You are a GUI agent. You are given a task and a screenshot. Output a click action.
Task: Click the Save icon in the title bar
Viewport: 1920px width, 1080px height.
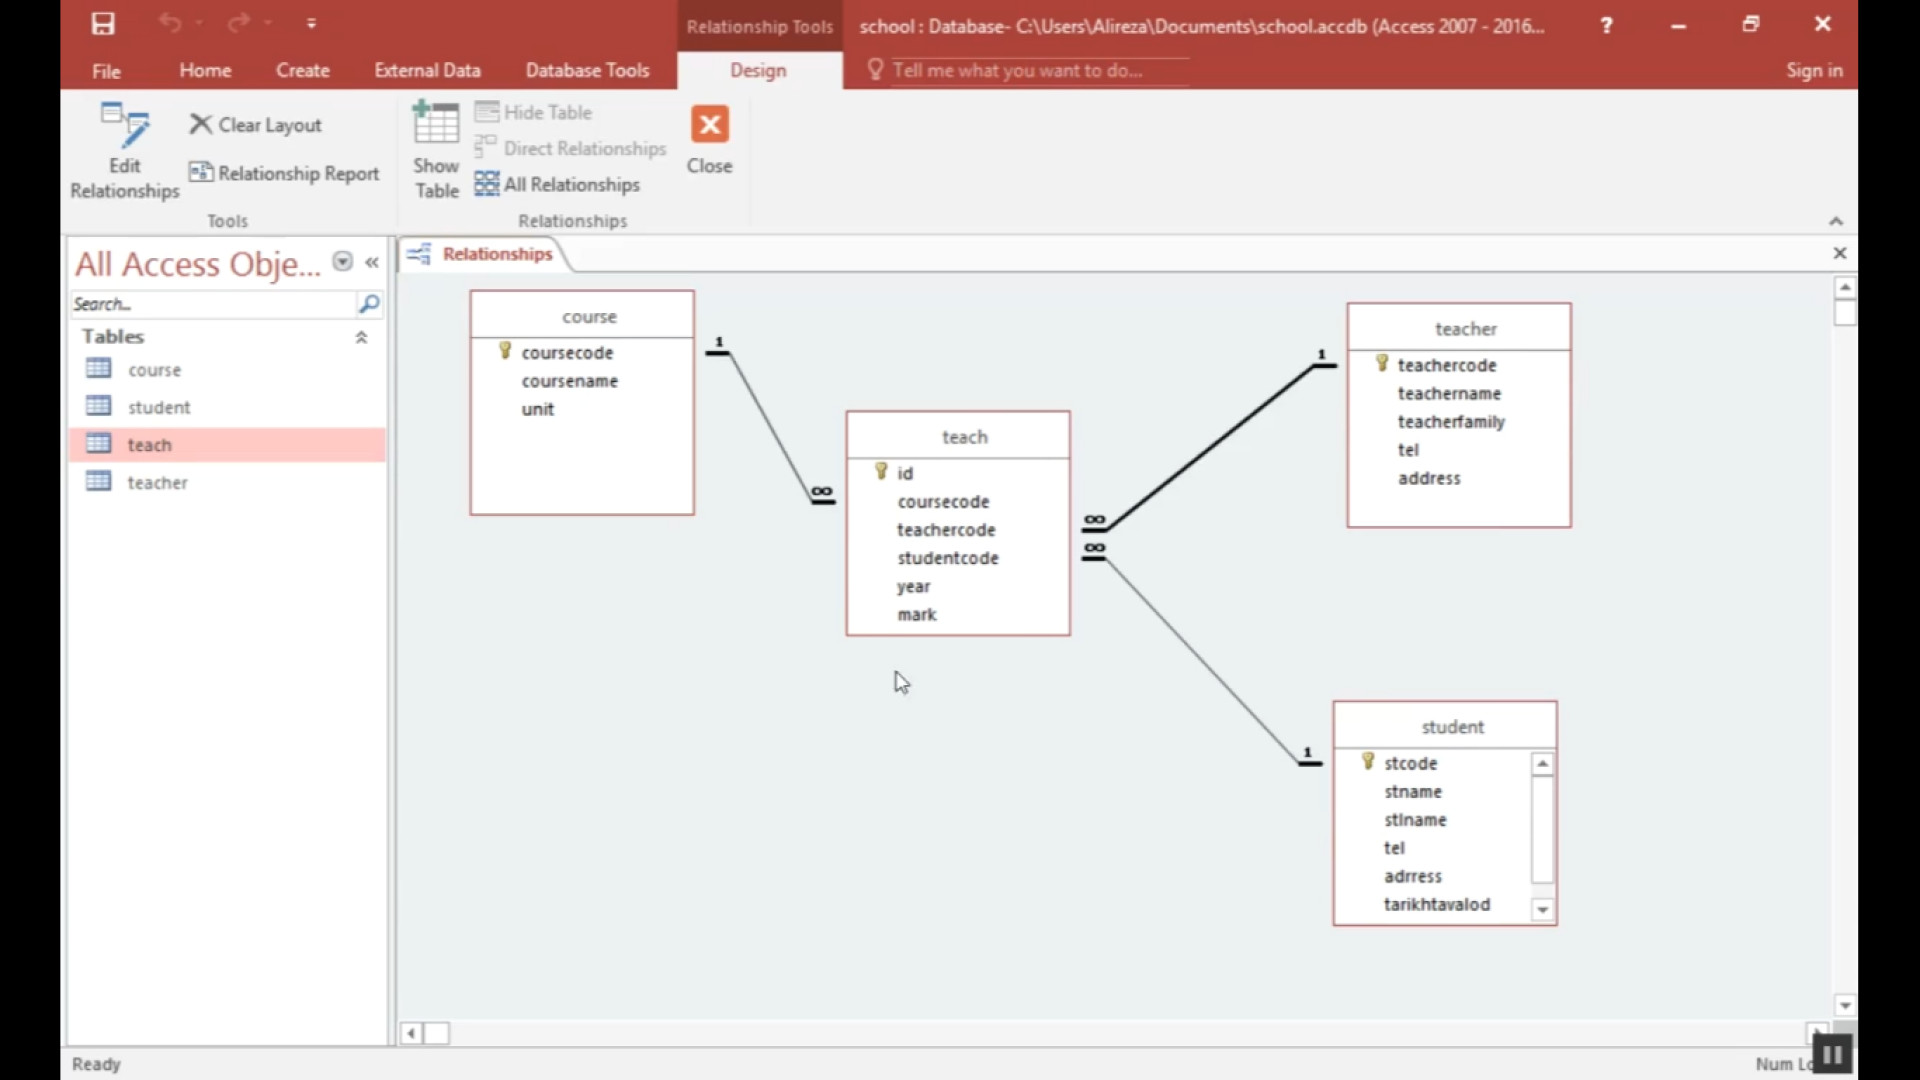[x=103, y=24]
